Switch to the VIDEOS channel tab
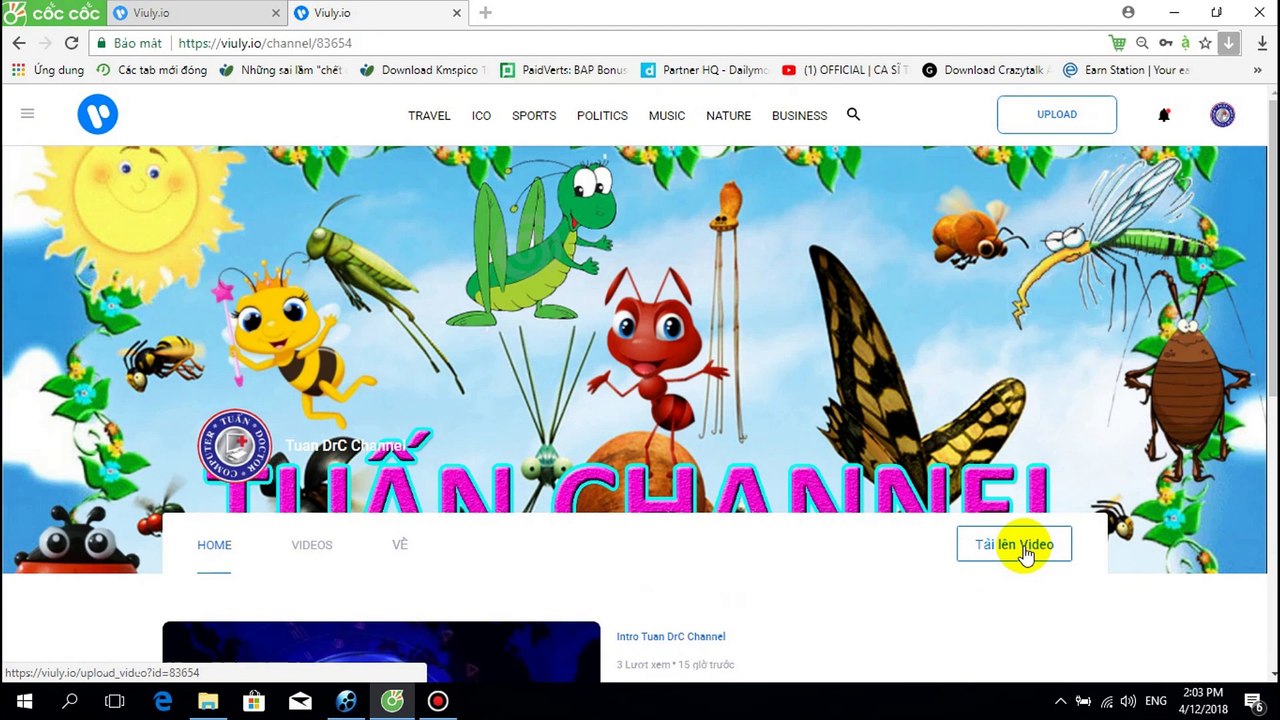Screen dimensions: 1280x720 pyautogui.click(x=312, y=545)
